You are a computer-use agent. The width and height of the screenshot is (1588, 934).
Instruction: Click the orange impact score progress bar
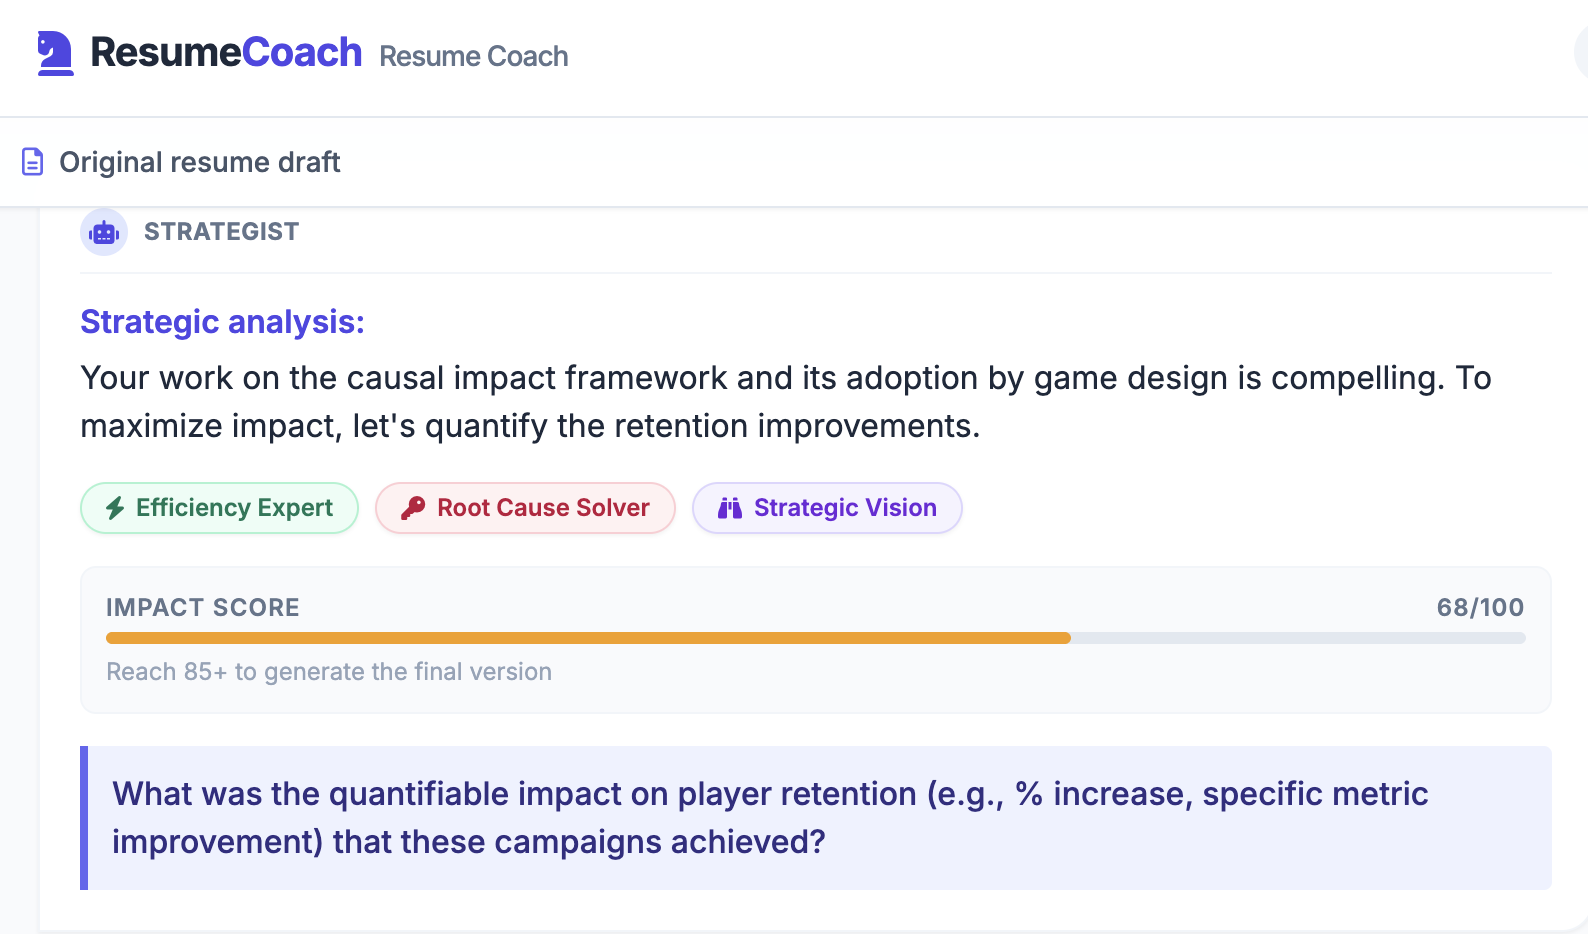(588, 638)
